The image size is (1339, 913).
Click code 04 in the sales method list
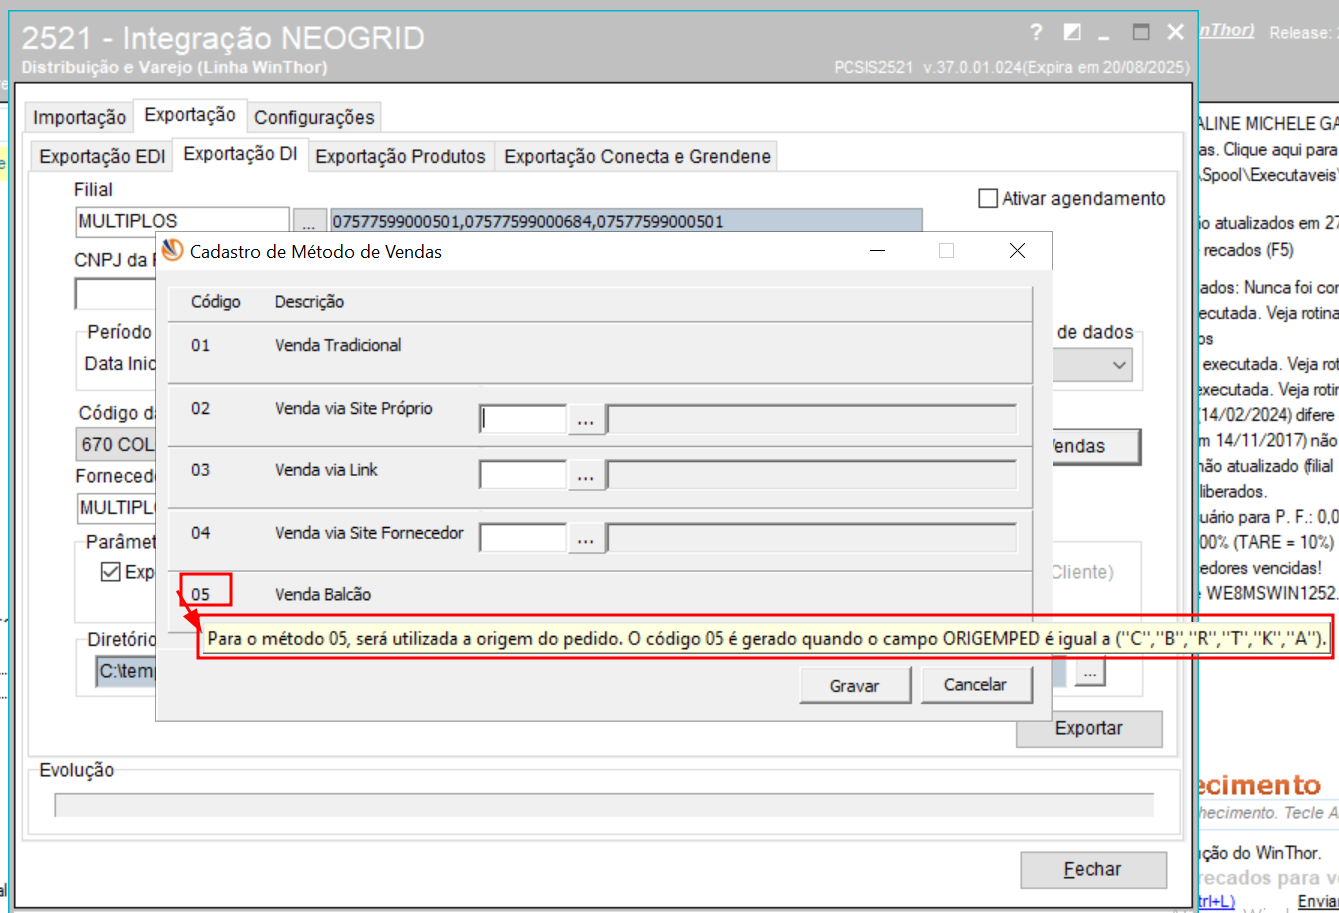pyautogui.click(x=201, y=533)
